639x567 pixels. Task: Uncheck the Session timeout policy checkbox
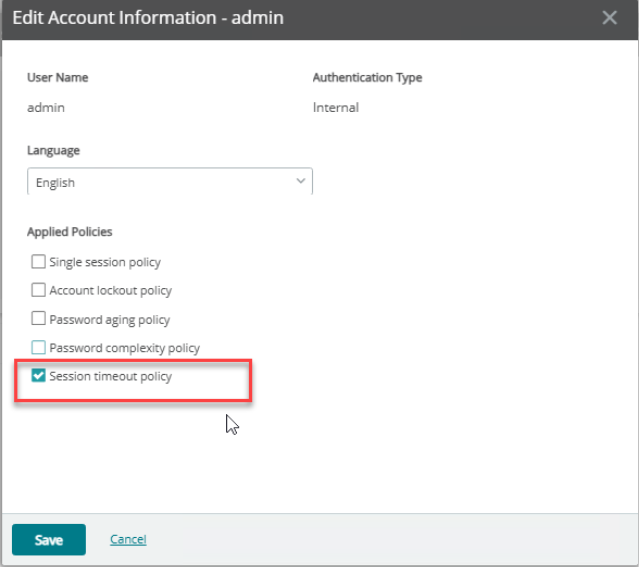[38, 375]
